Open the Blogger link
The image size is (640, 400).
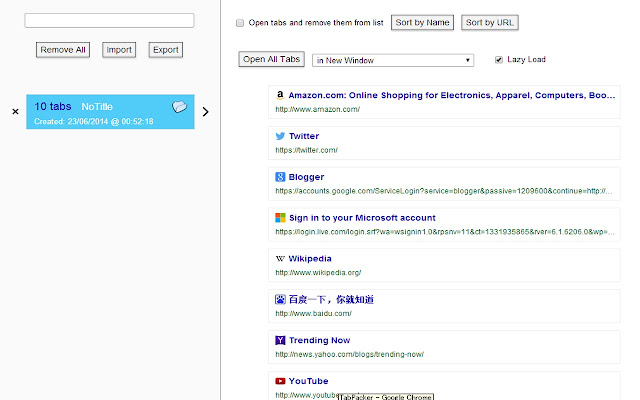point(306,177)
